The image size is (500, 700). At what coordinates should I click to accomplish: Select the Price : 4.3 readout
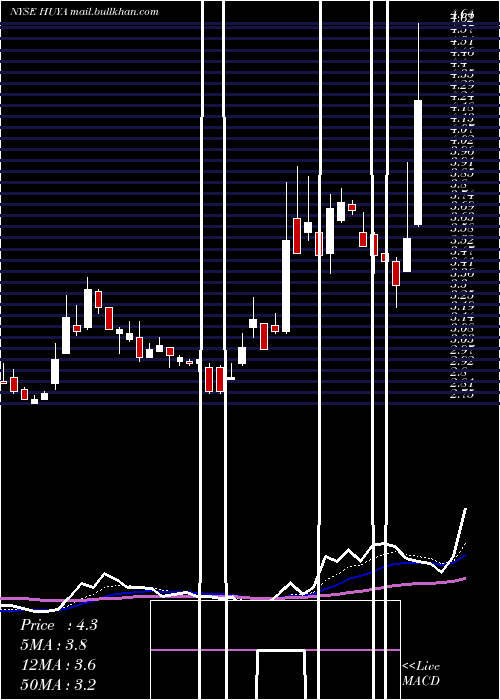(x=58, y=625)
